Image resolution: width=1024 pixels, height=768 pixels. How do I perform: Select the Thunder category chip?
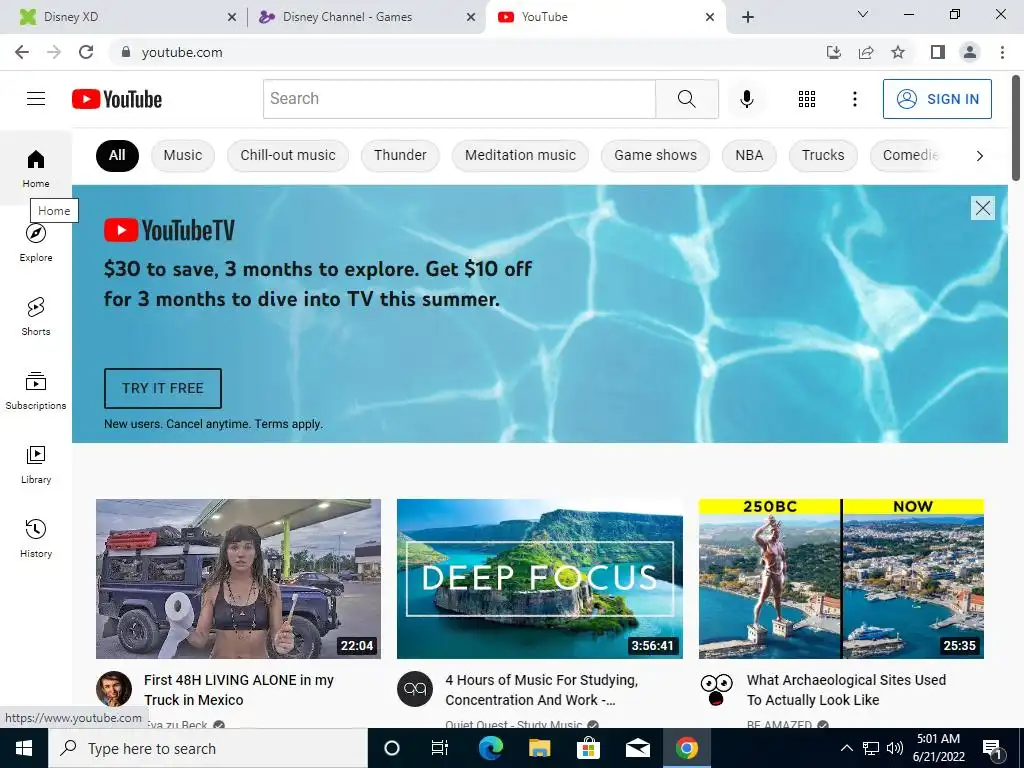(x=400, y=155)
